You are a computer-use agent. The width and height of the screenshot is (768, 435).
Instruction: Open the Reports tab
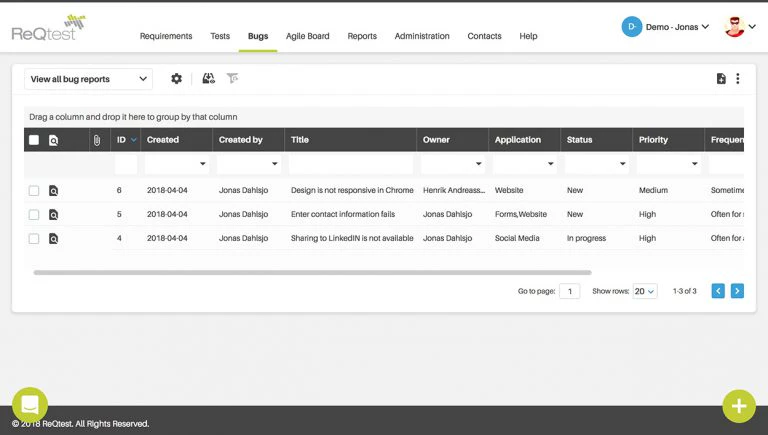point(362,36)
